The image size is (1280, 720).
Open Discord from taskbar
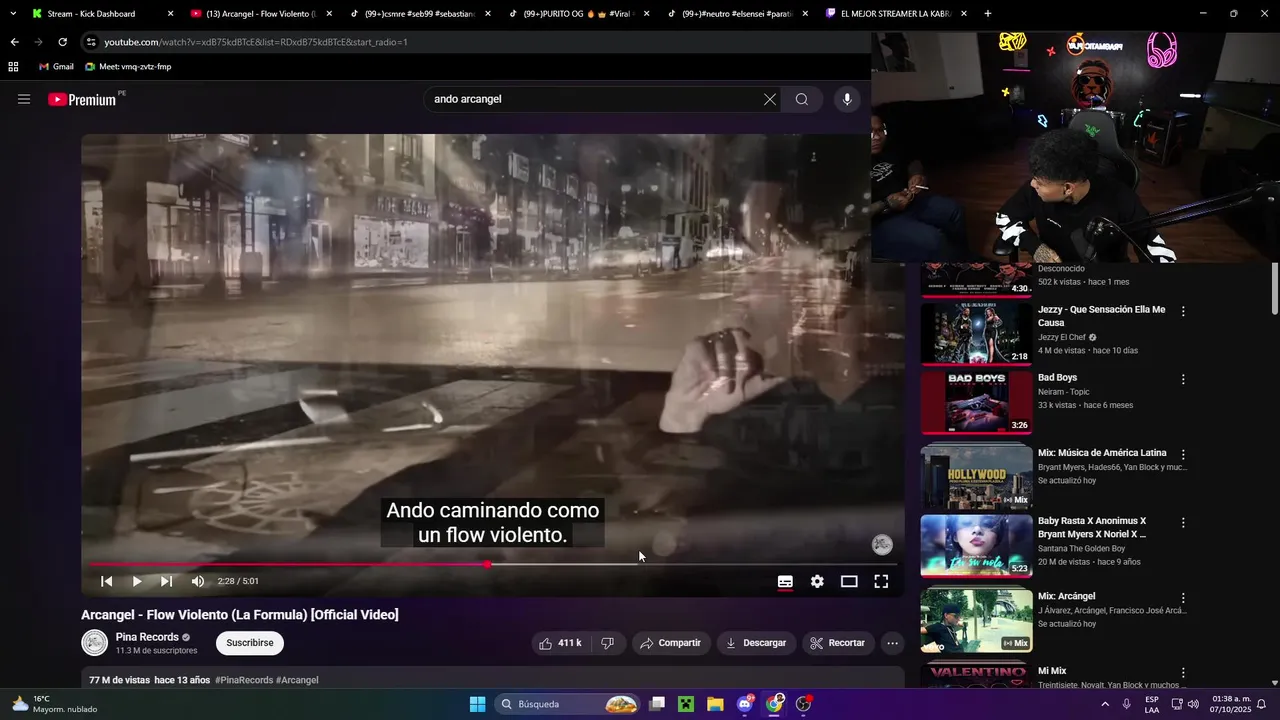(x=745, y=704)
